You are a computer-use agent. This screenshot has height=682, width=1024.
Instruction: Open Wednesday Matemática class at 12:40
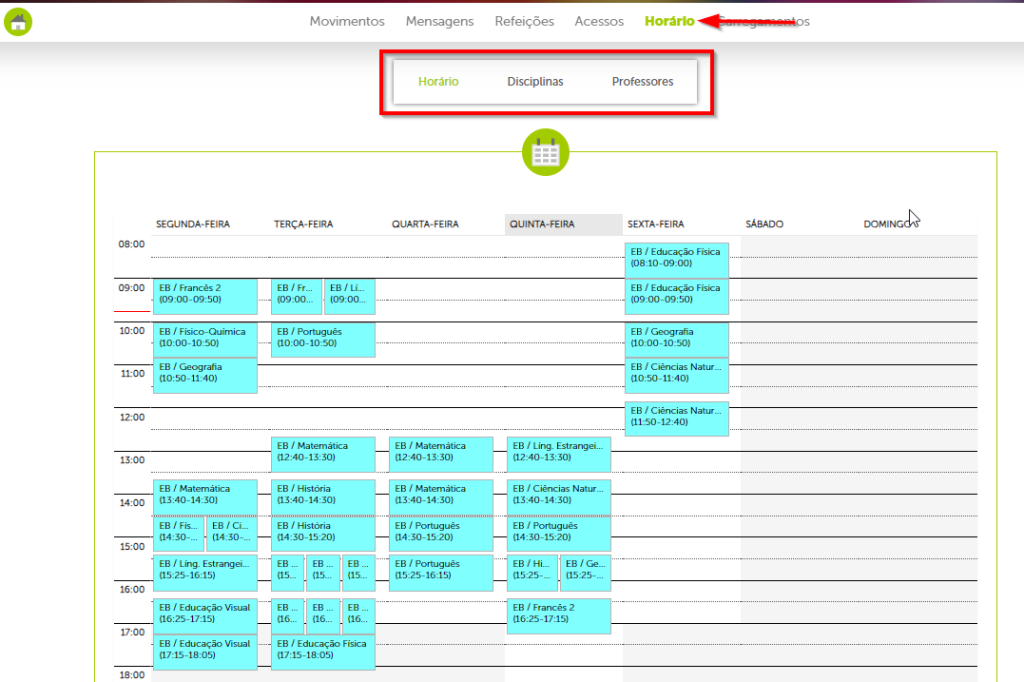coord(441,454)
